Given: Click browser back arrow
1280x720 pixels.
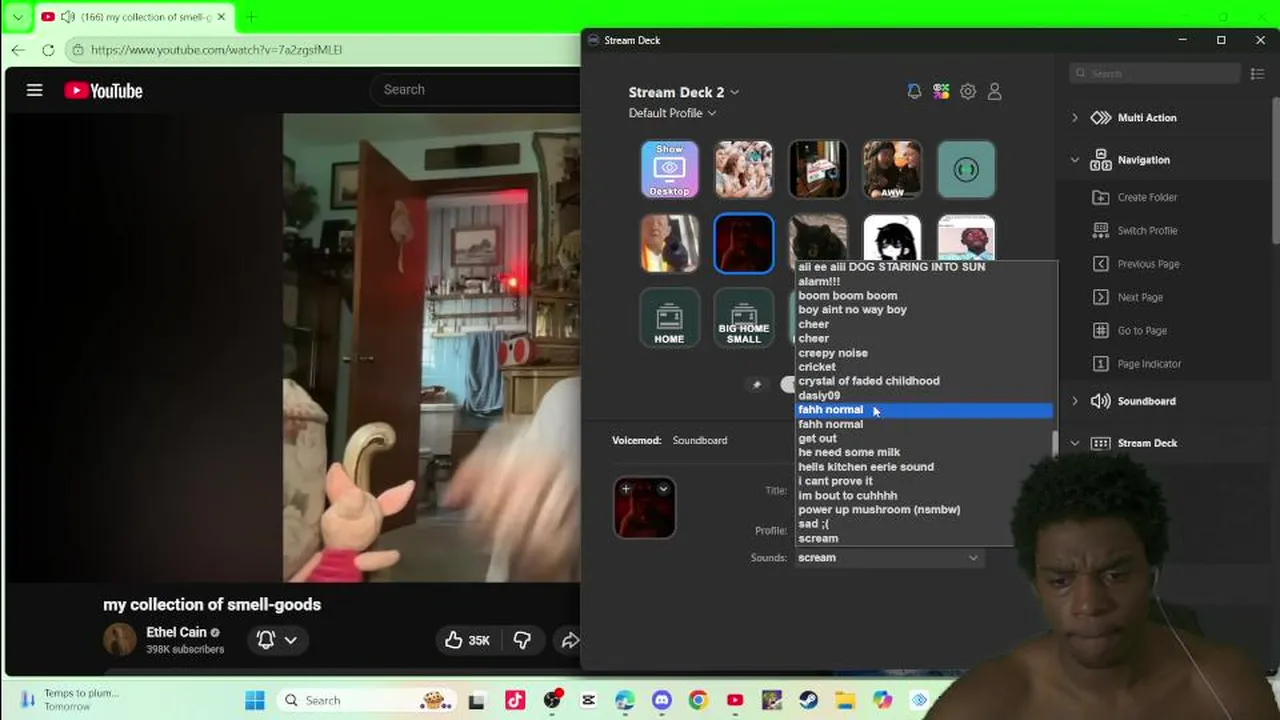Looking at the screenshot, I should coord(18,49).
